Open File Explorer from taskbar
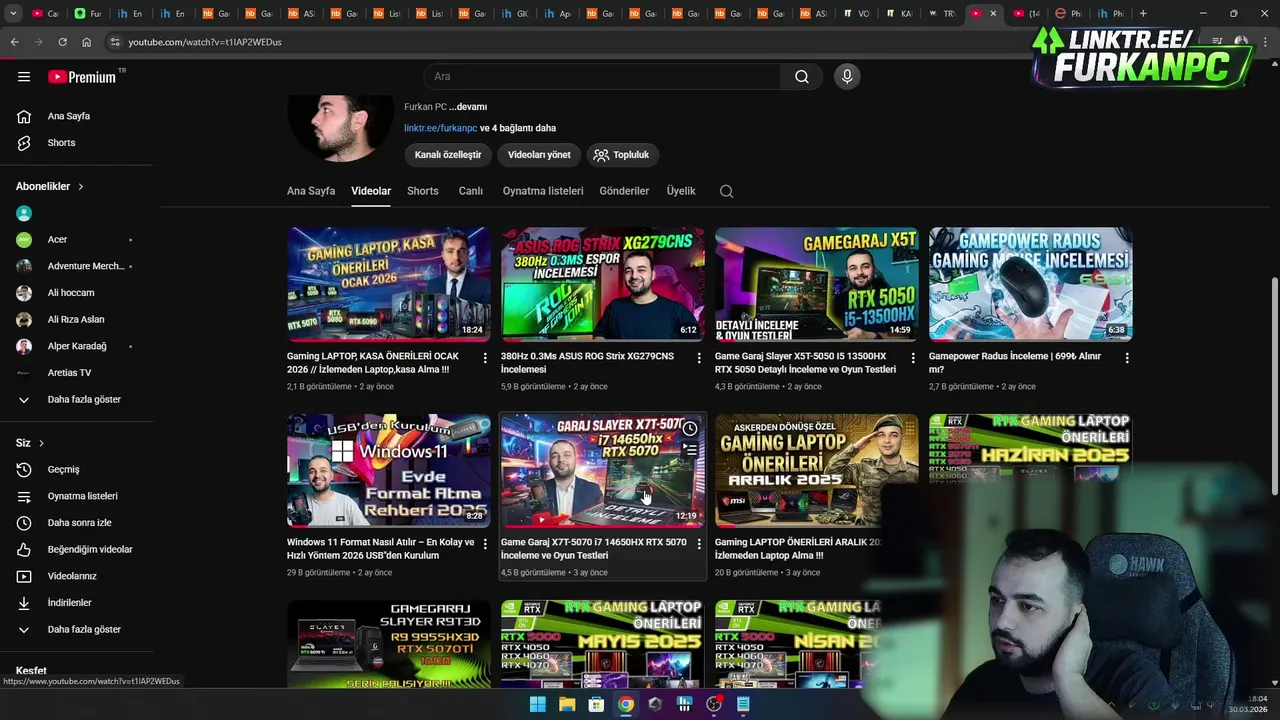This screenshot has width=1280, height=720. click(x=567, y=704)
